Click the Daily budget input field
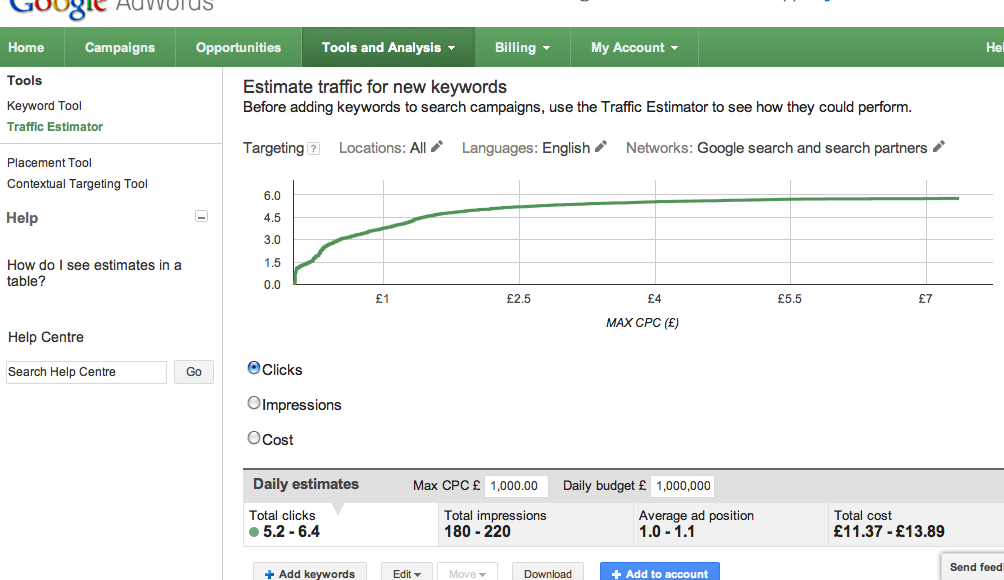The height and width of the screenshot is (580, 1004). coord(682,486)
